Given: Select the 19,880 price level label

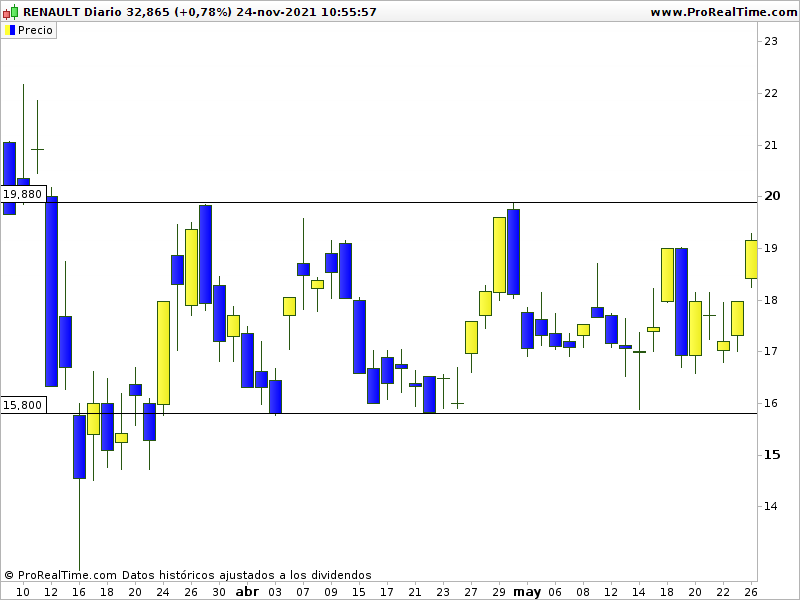Looking at the screenshot, I should 23,194.
